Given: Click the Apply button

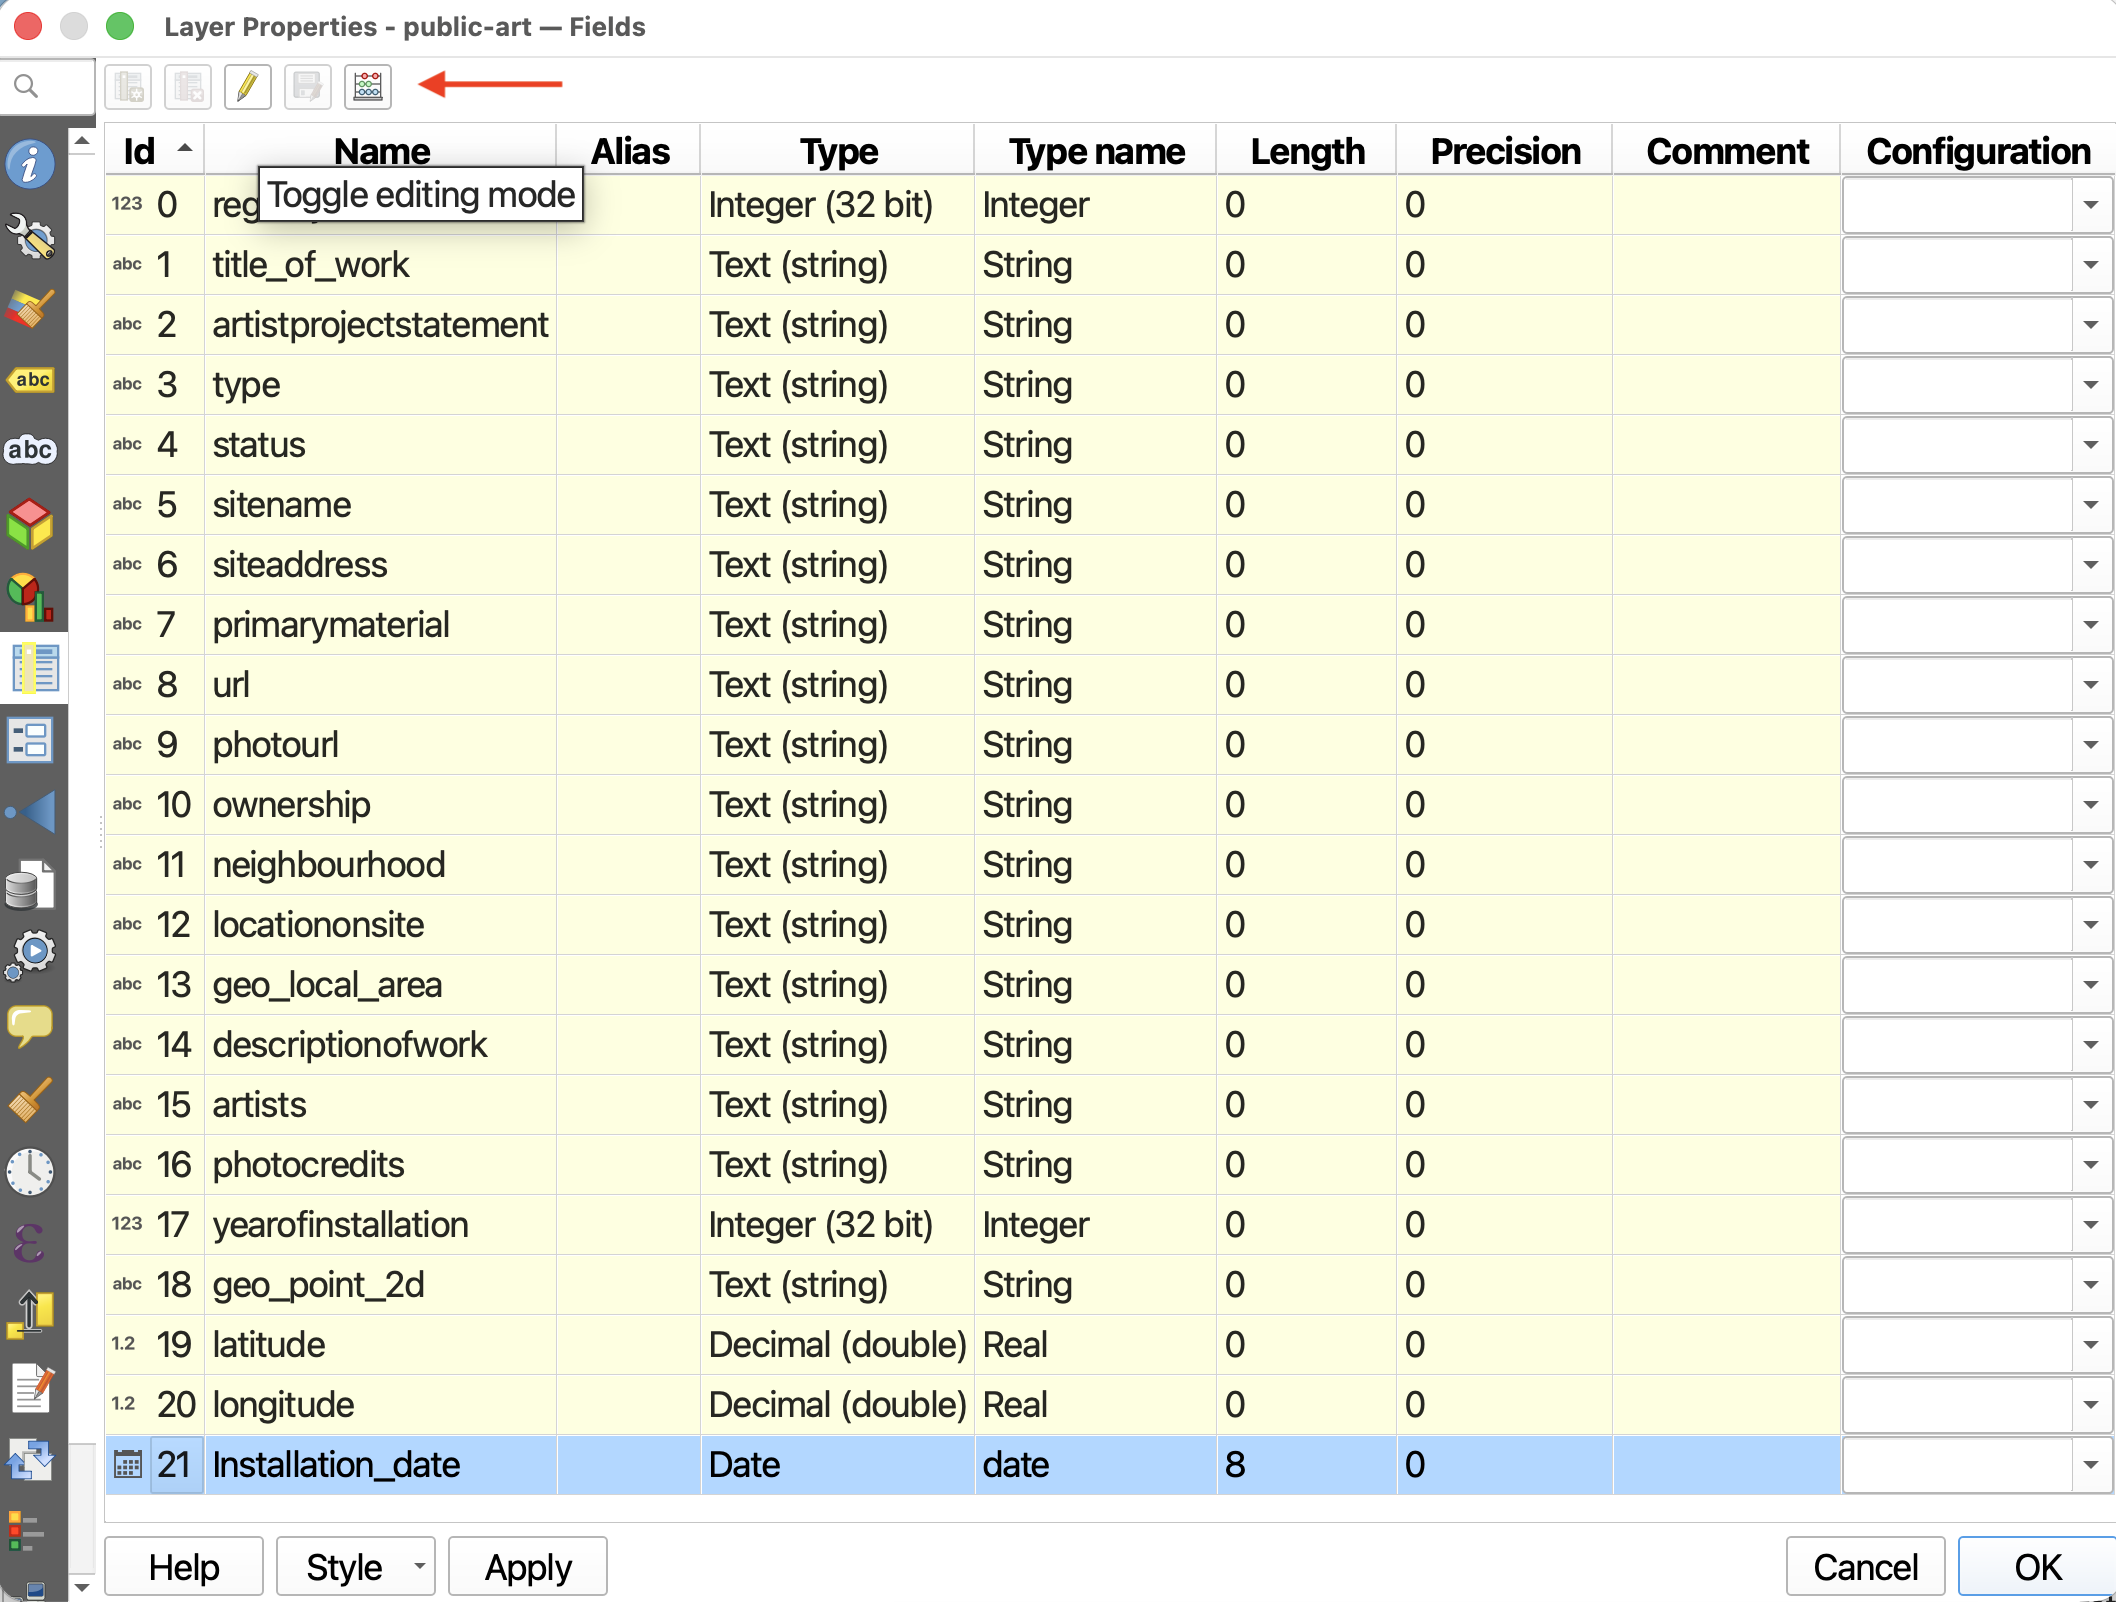Looking at the screenshot, I should [x=528, y=1567].
